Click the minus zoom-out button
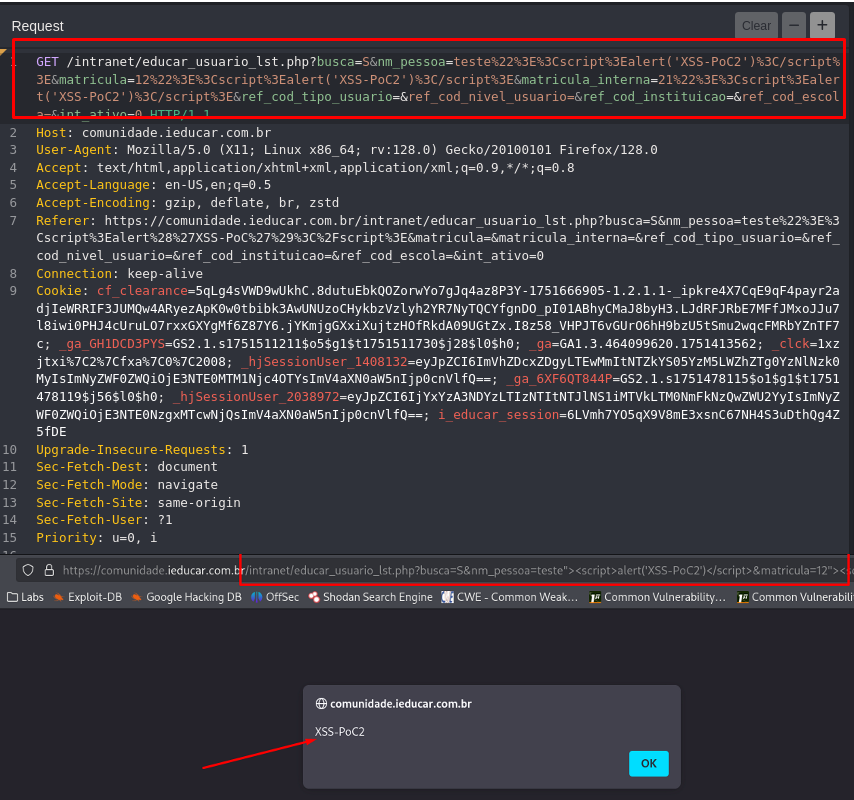The image size is (854, 800). [x=794, y=26]
